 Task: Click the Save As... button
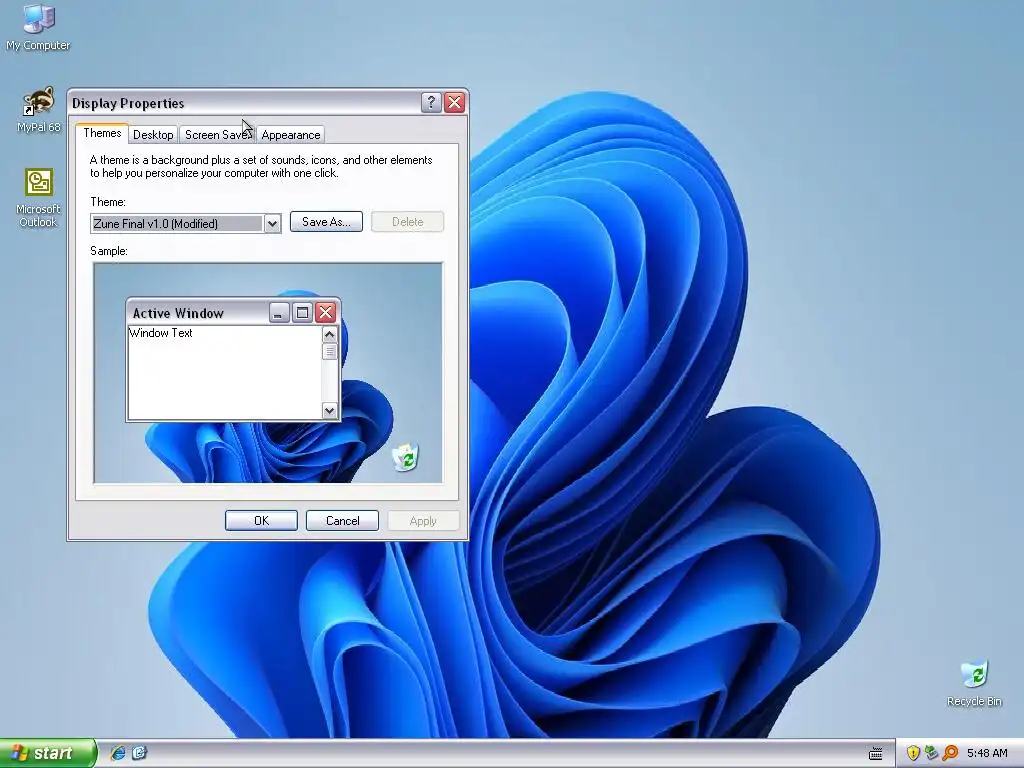(x=326, y=221)
